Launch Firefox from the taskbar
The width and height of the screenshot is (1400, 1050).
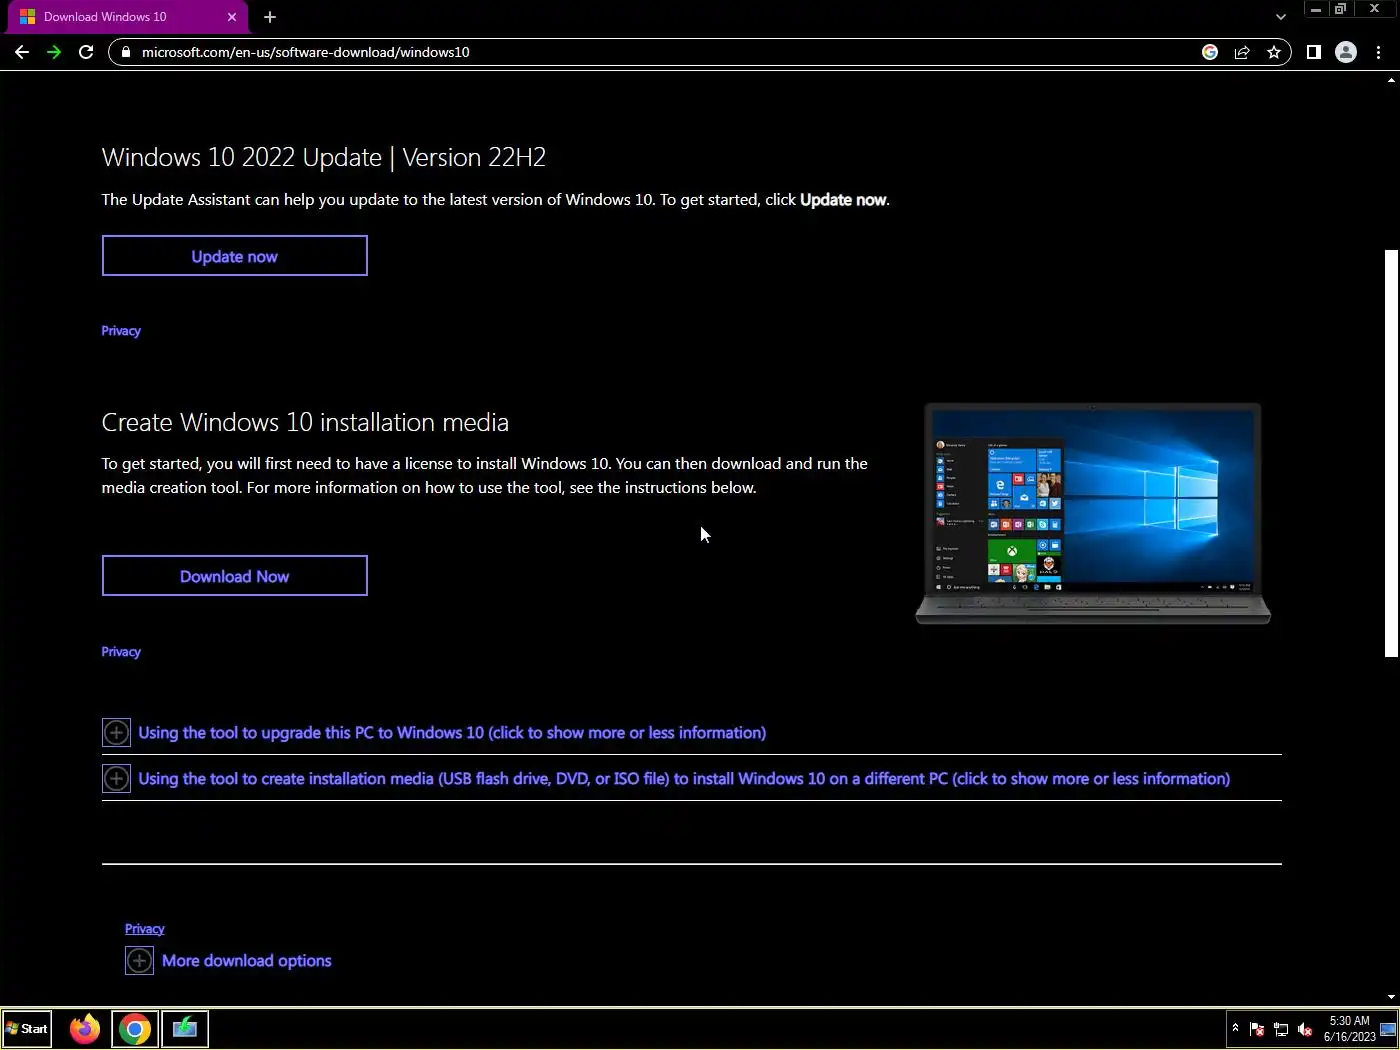pyautogui.click(x=85, y=1029)
